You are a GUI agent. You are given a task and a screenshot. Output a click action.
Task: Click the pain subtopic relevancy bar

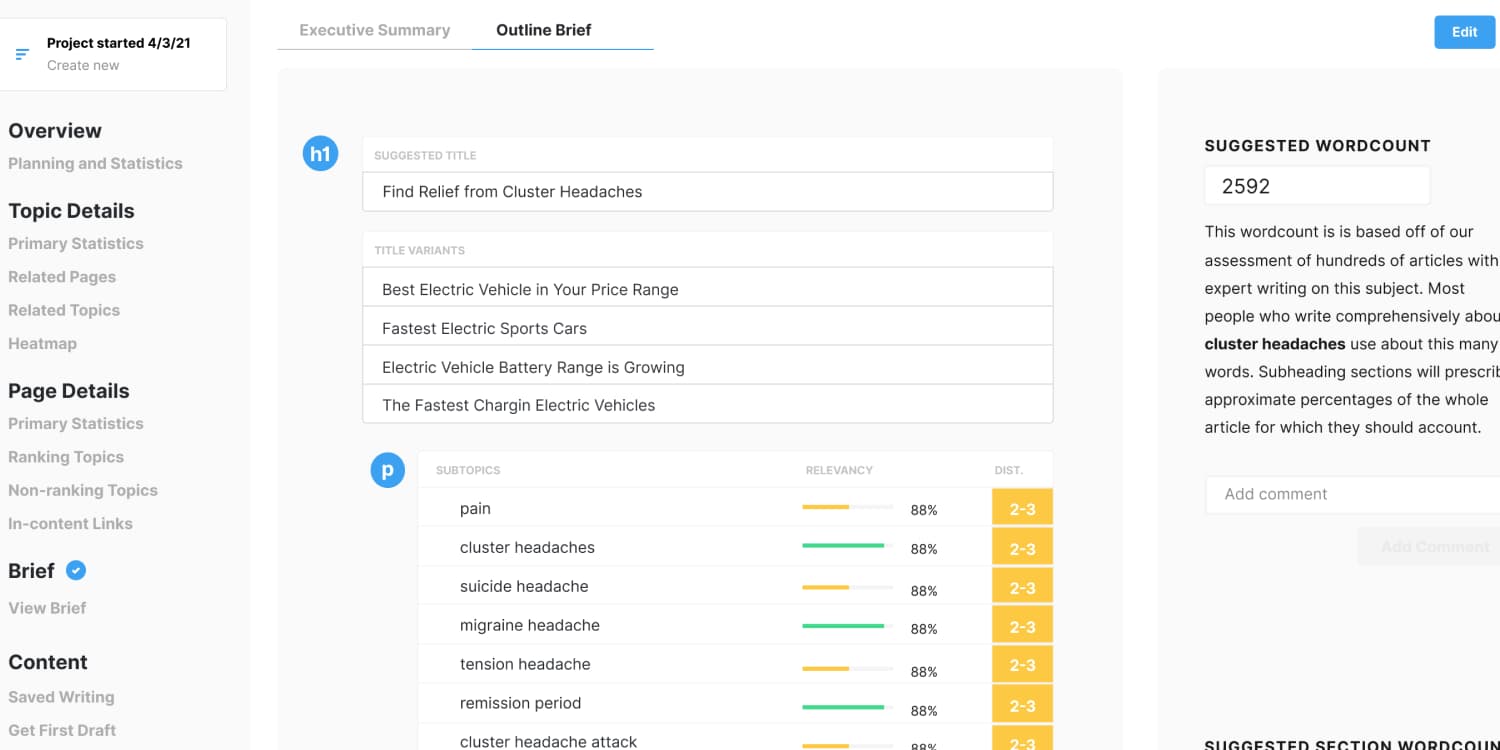[847, 508]
